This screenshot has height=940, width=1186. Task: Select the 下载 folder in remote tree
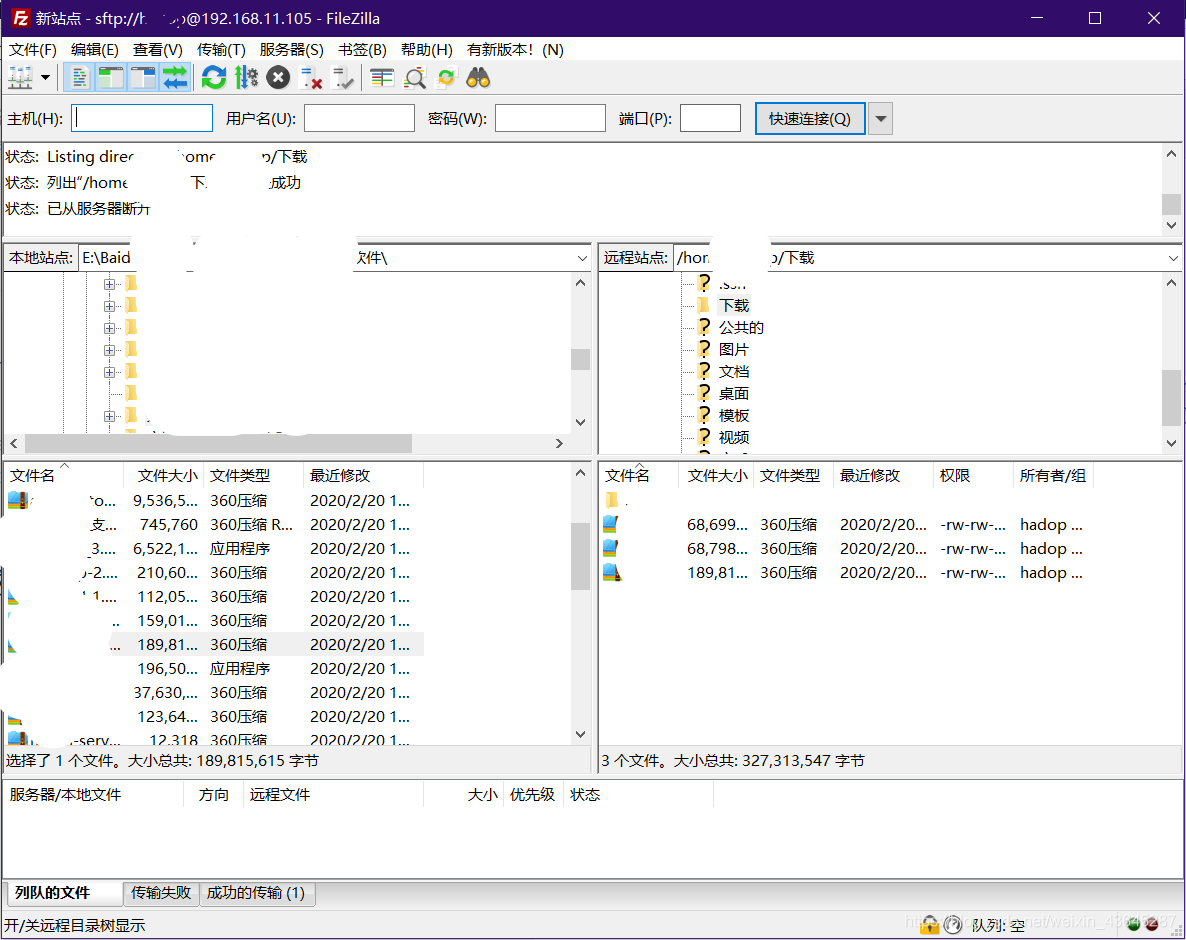[x=734, y=306]
